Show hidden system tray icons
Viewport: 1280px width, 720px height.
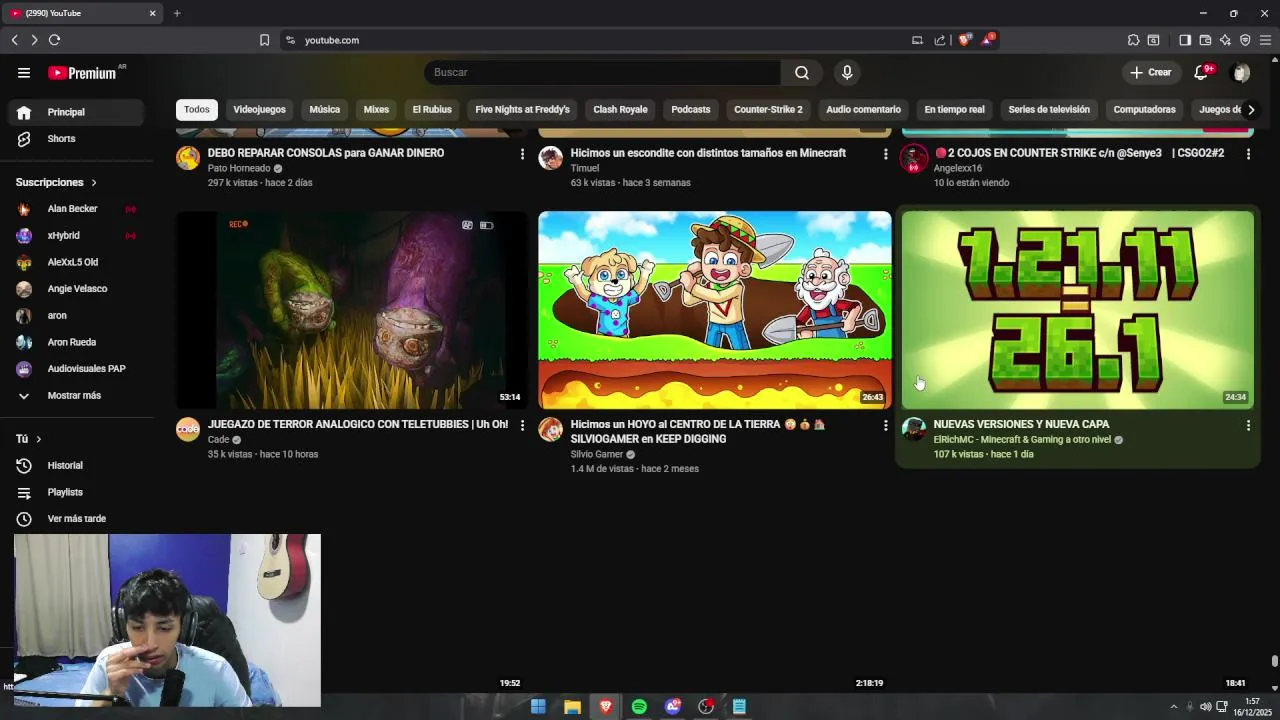1174,707
